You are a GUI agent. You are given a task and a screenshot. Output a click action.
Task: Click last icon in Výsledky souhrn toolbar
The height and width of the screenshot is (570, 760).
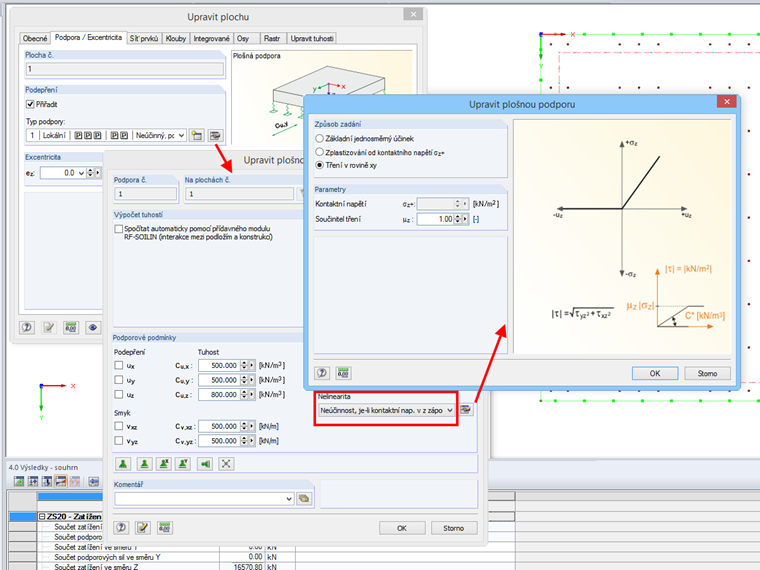[x=94, y=481]
